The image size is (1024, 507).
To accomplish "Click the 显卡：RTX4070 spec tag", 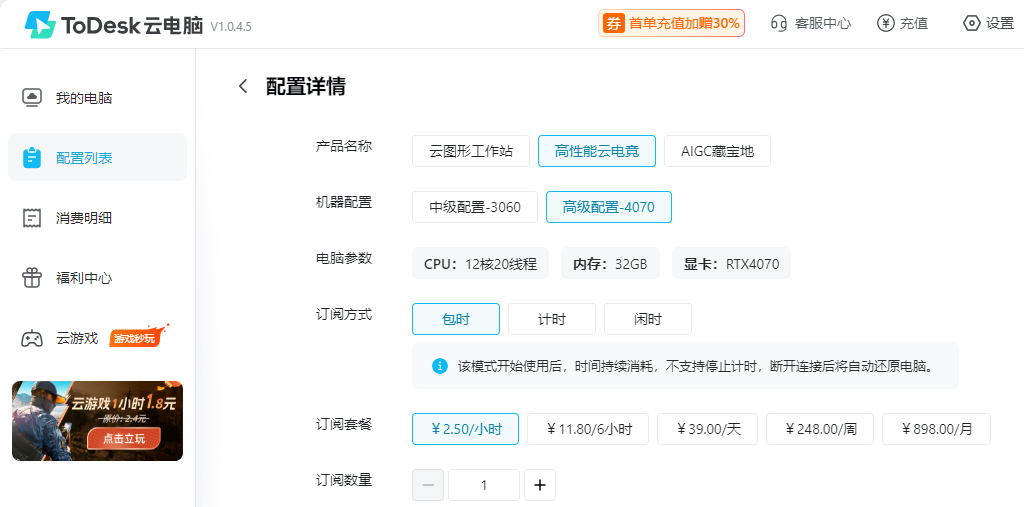I will 731,263.
